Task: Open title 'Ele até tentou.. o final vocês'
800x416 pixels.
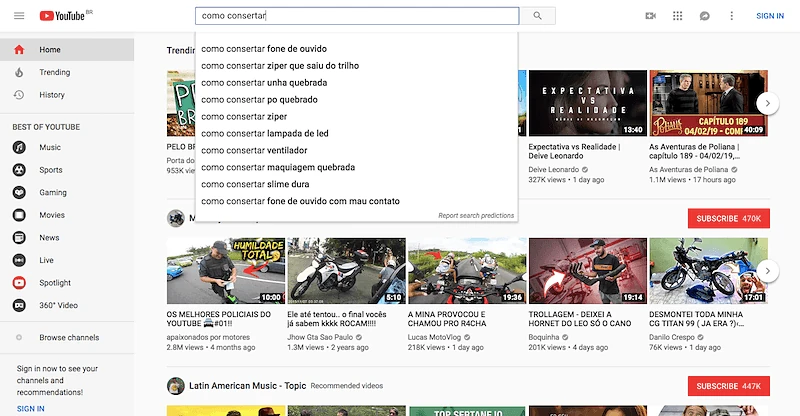Action: pyautogui.click(x=337, y=319)
